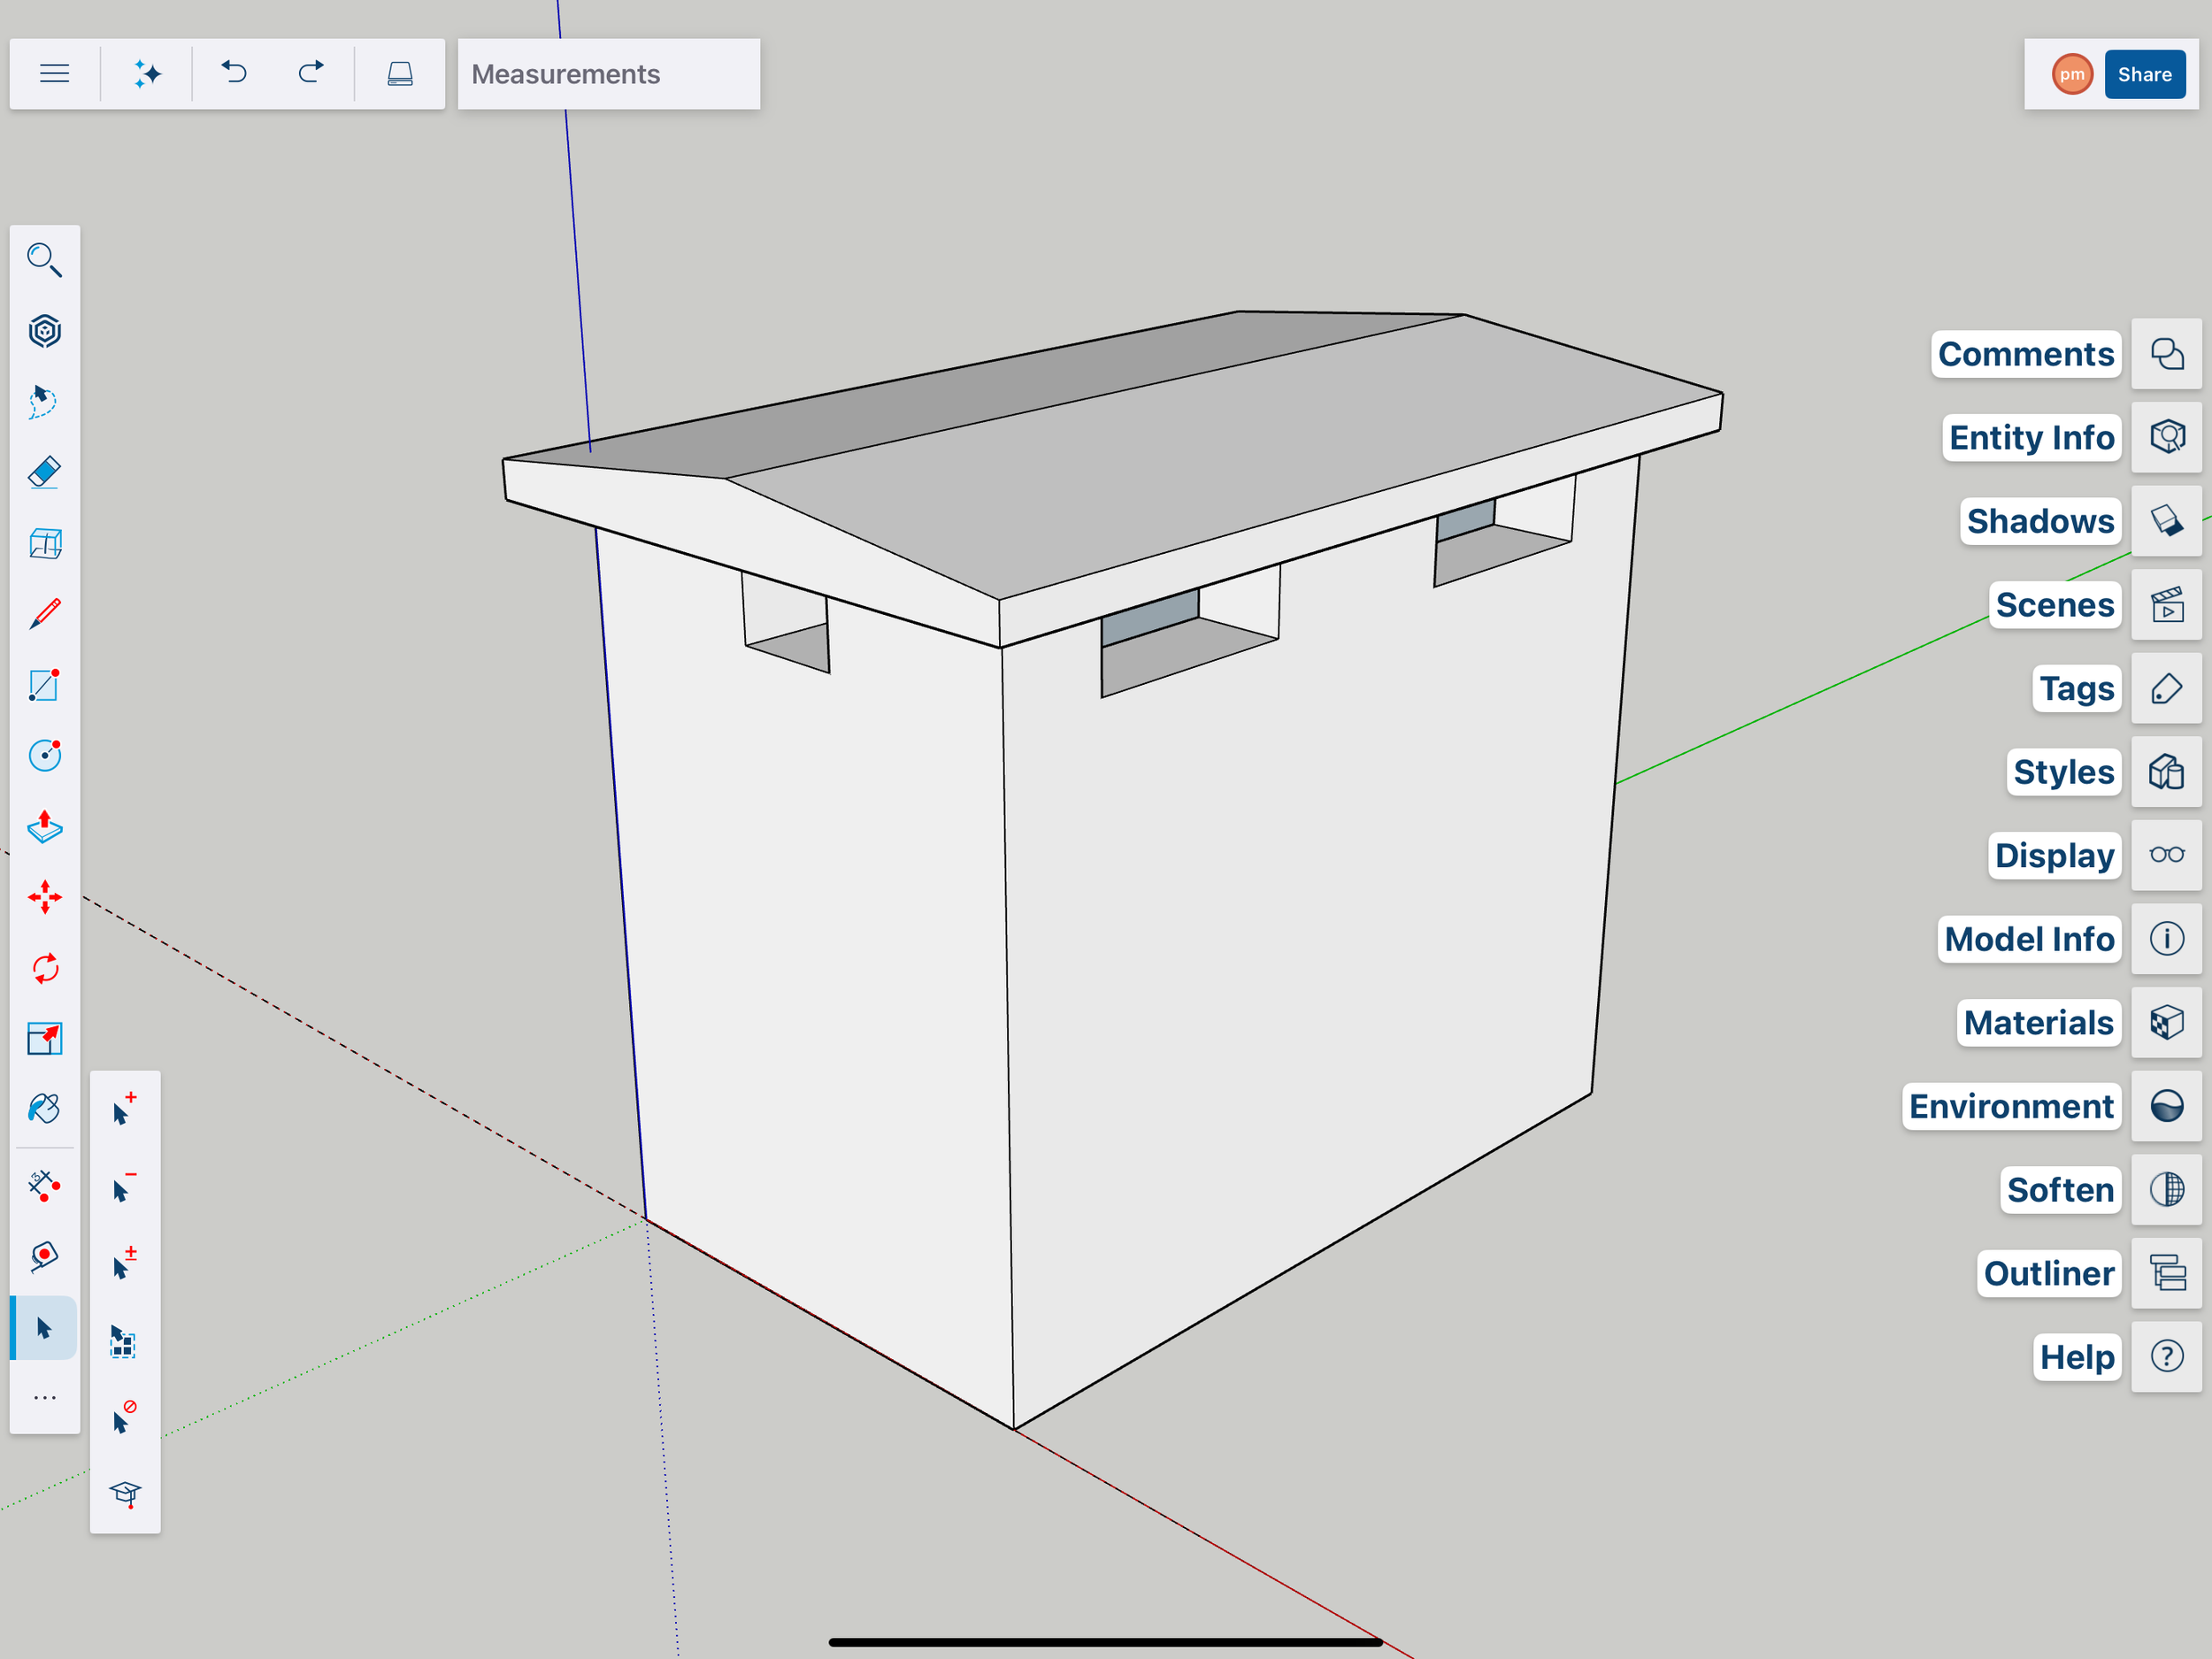
Task: Select the Rectangle shape tool
Action: point(45,685)
